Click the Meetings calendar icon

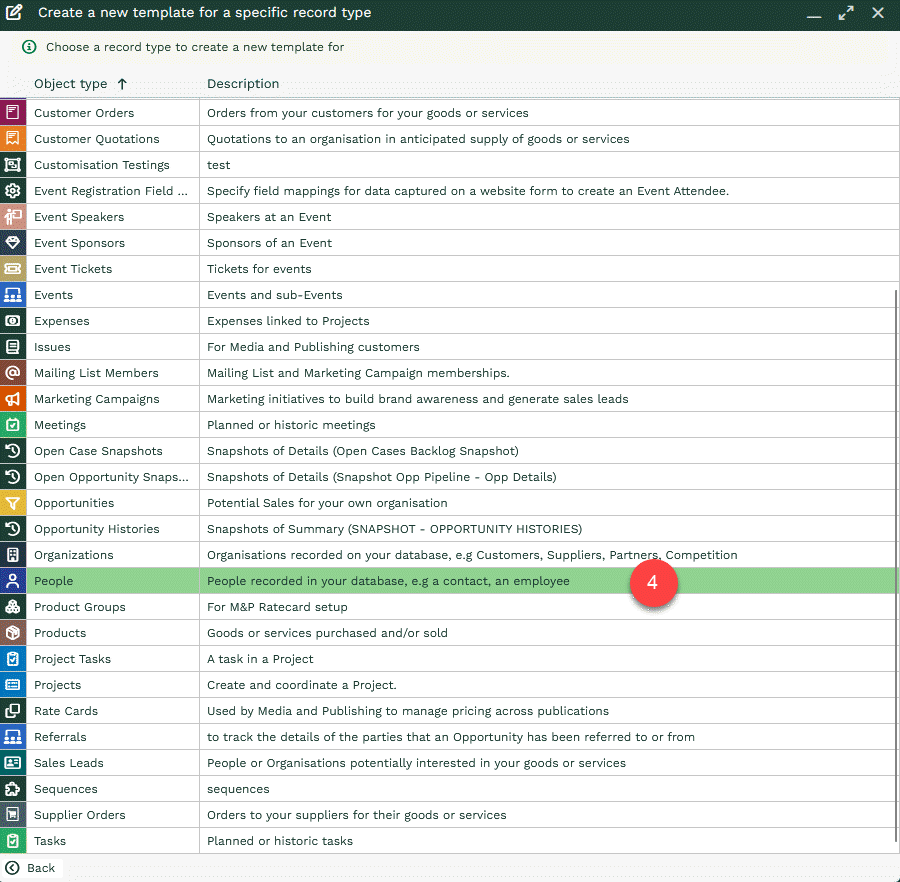(13, 425)
